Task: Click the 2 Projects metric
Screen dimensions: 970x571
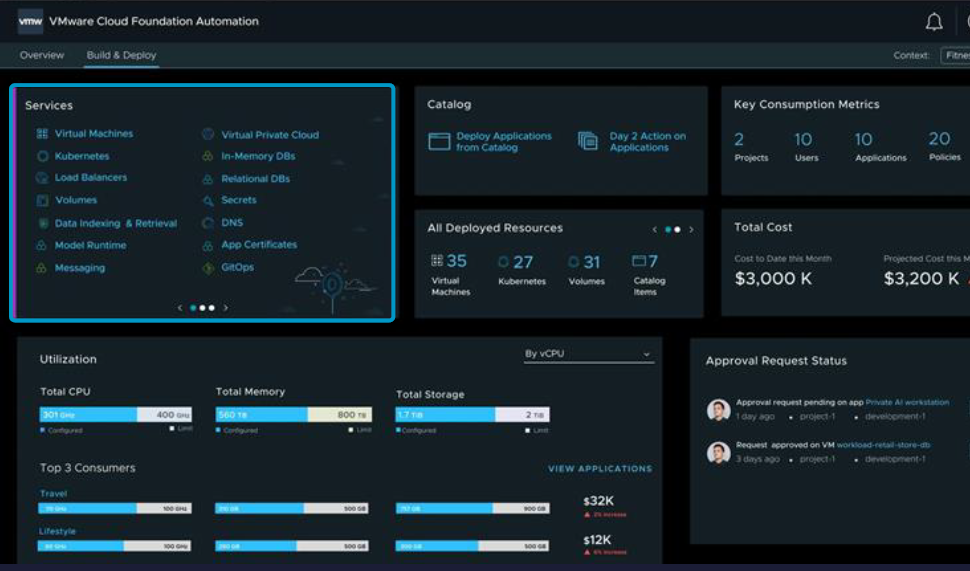Action: click(x=751, y=147)
